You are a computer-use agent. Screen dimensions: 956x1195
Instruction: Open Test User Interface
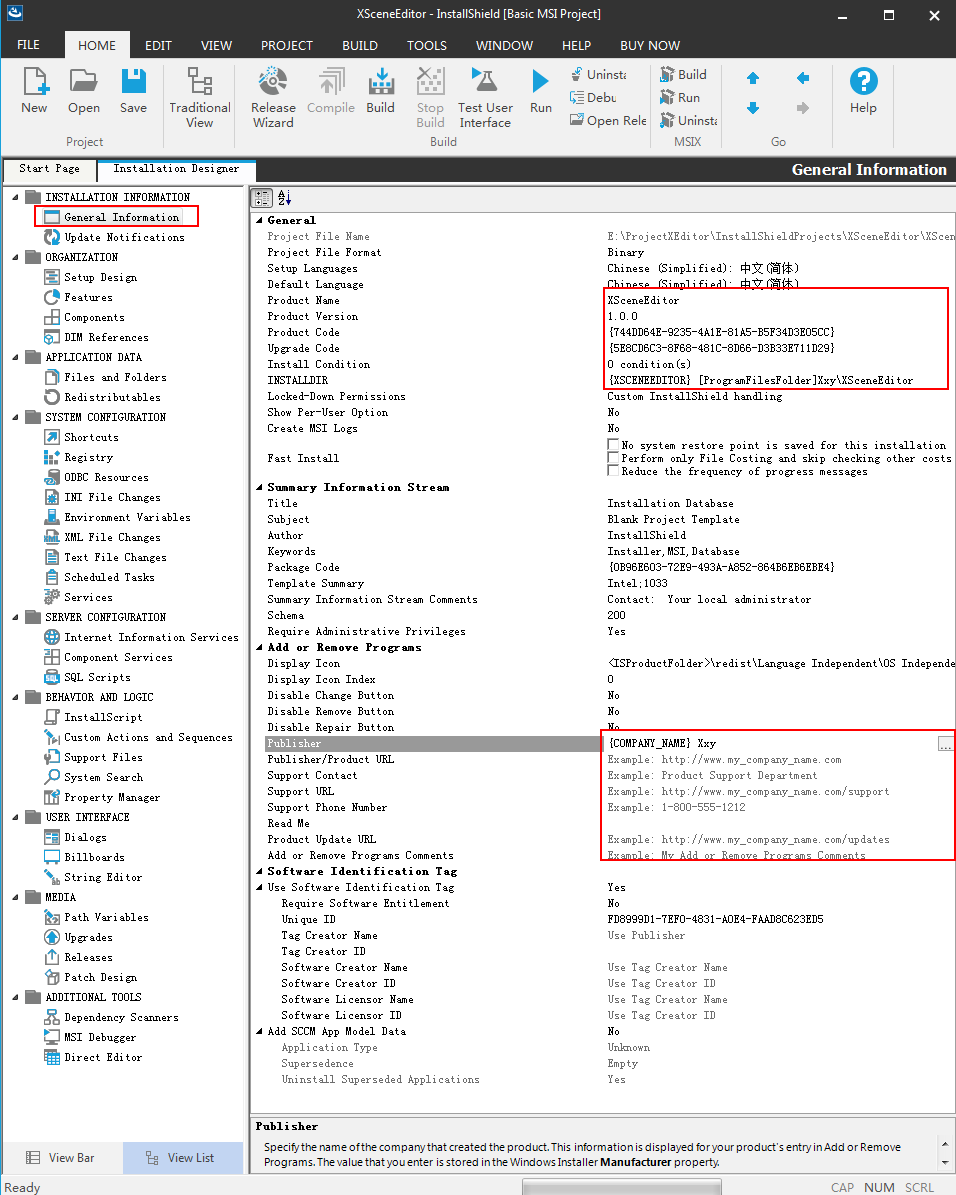(485, 98)
